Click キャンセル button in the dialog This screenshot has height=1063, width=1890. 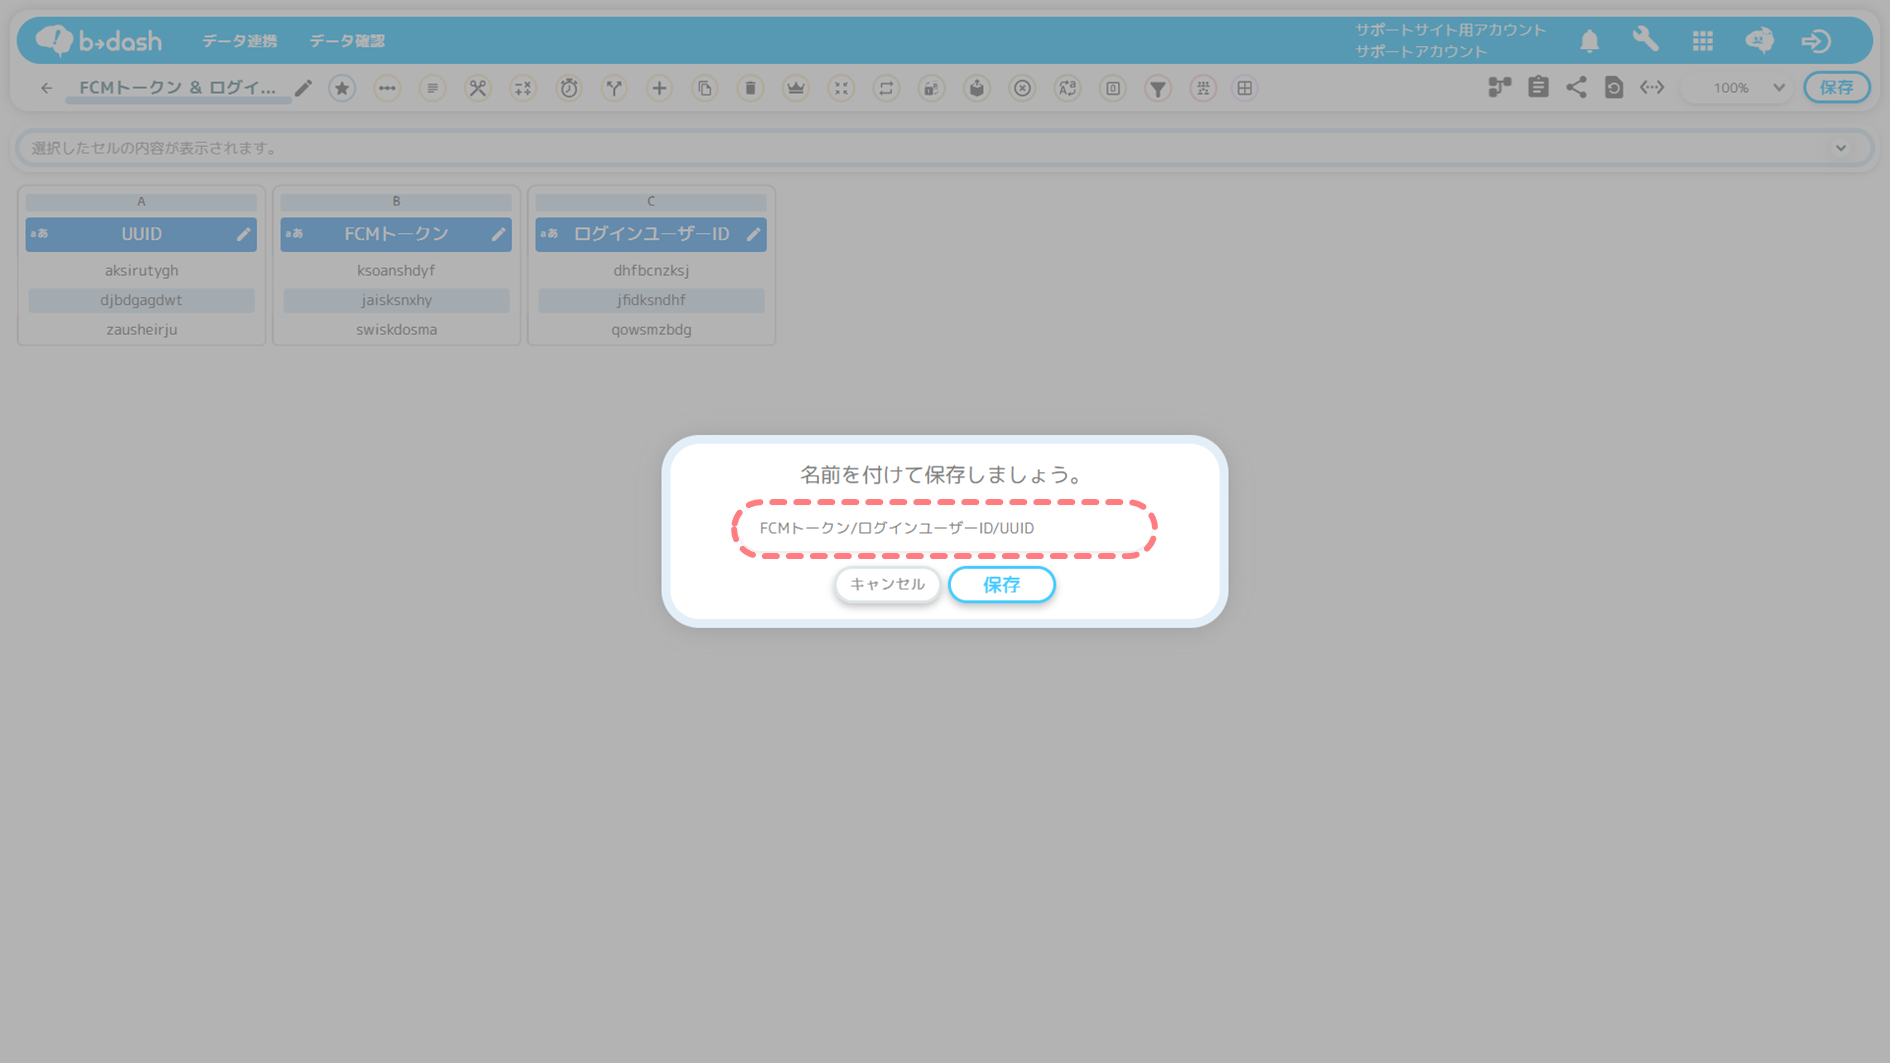[887, 584]
